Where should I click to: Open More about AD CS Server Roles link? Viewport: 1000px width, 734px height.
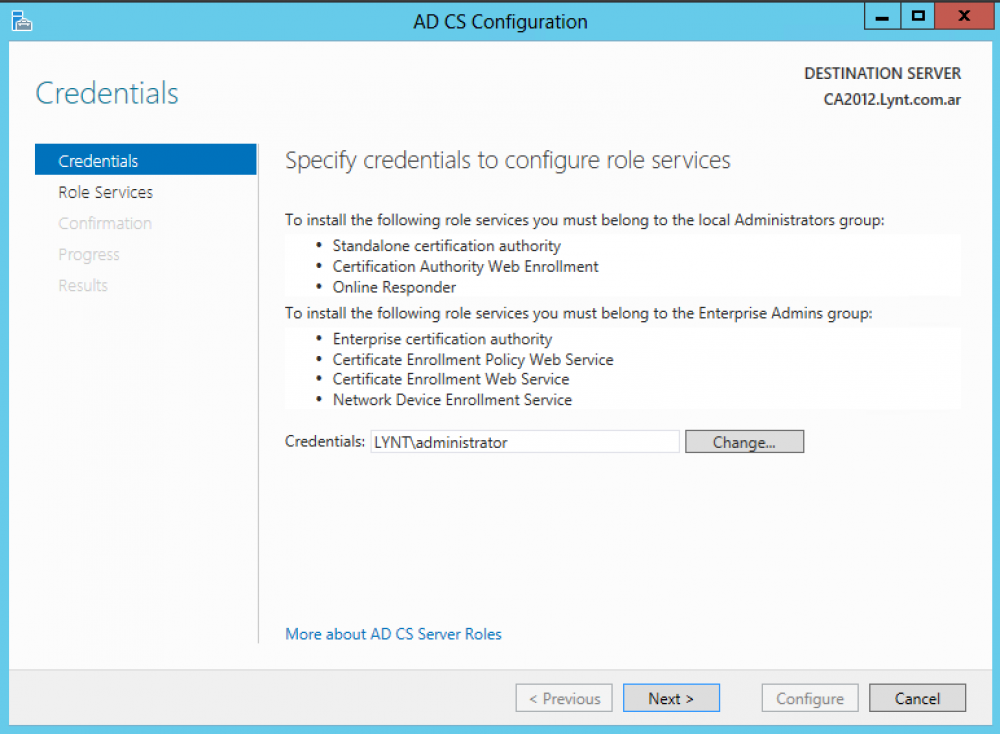coord(393,634)
